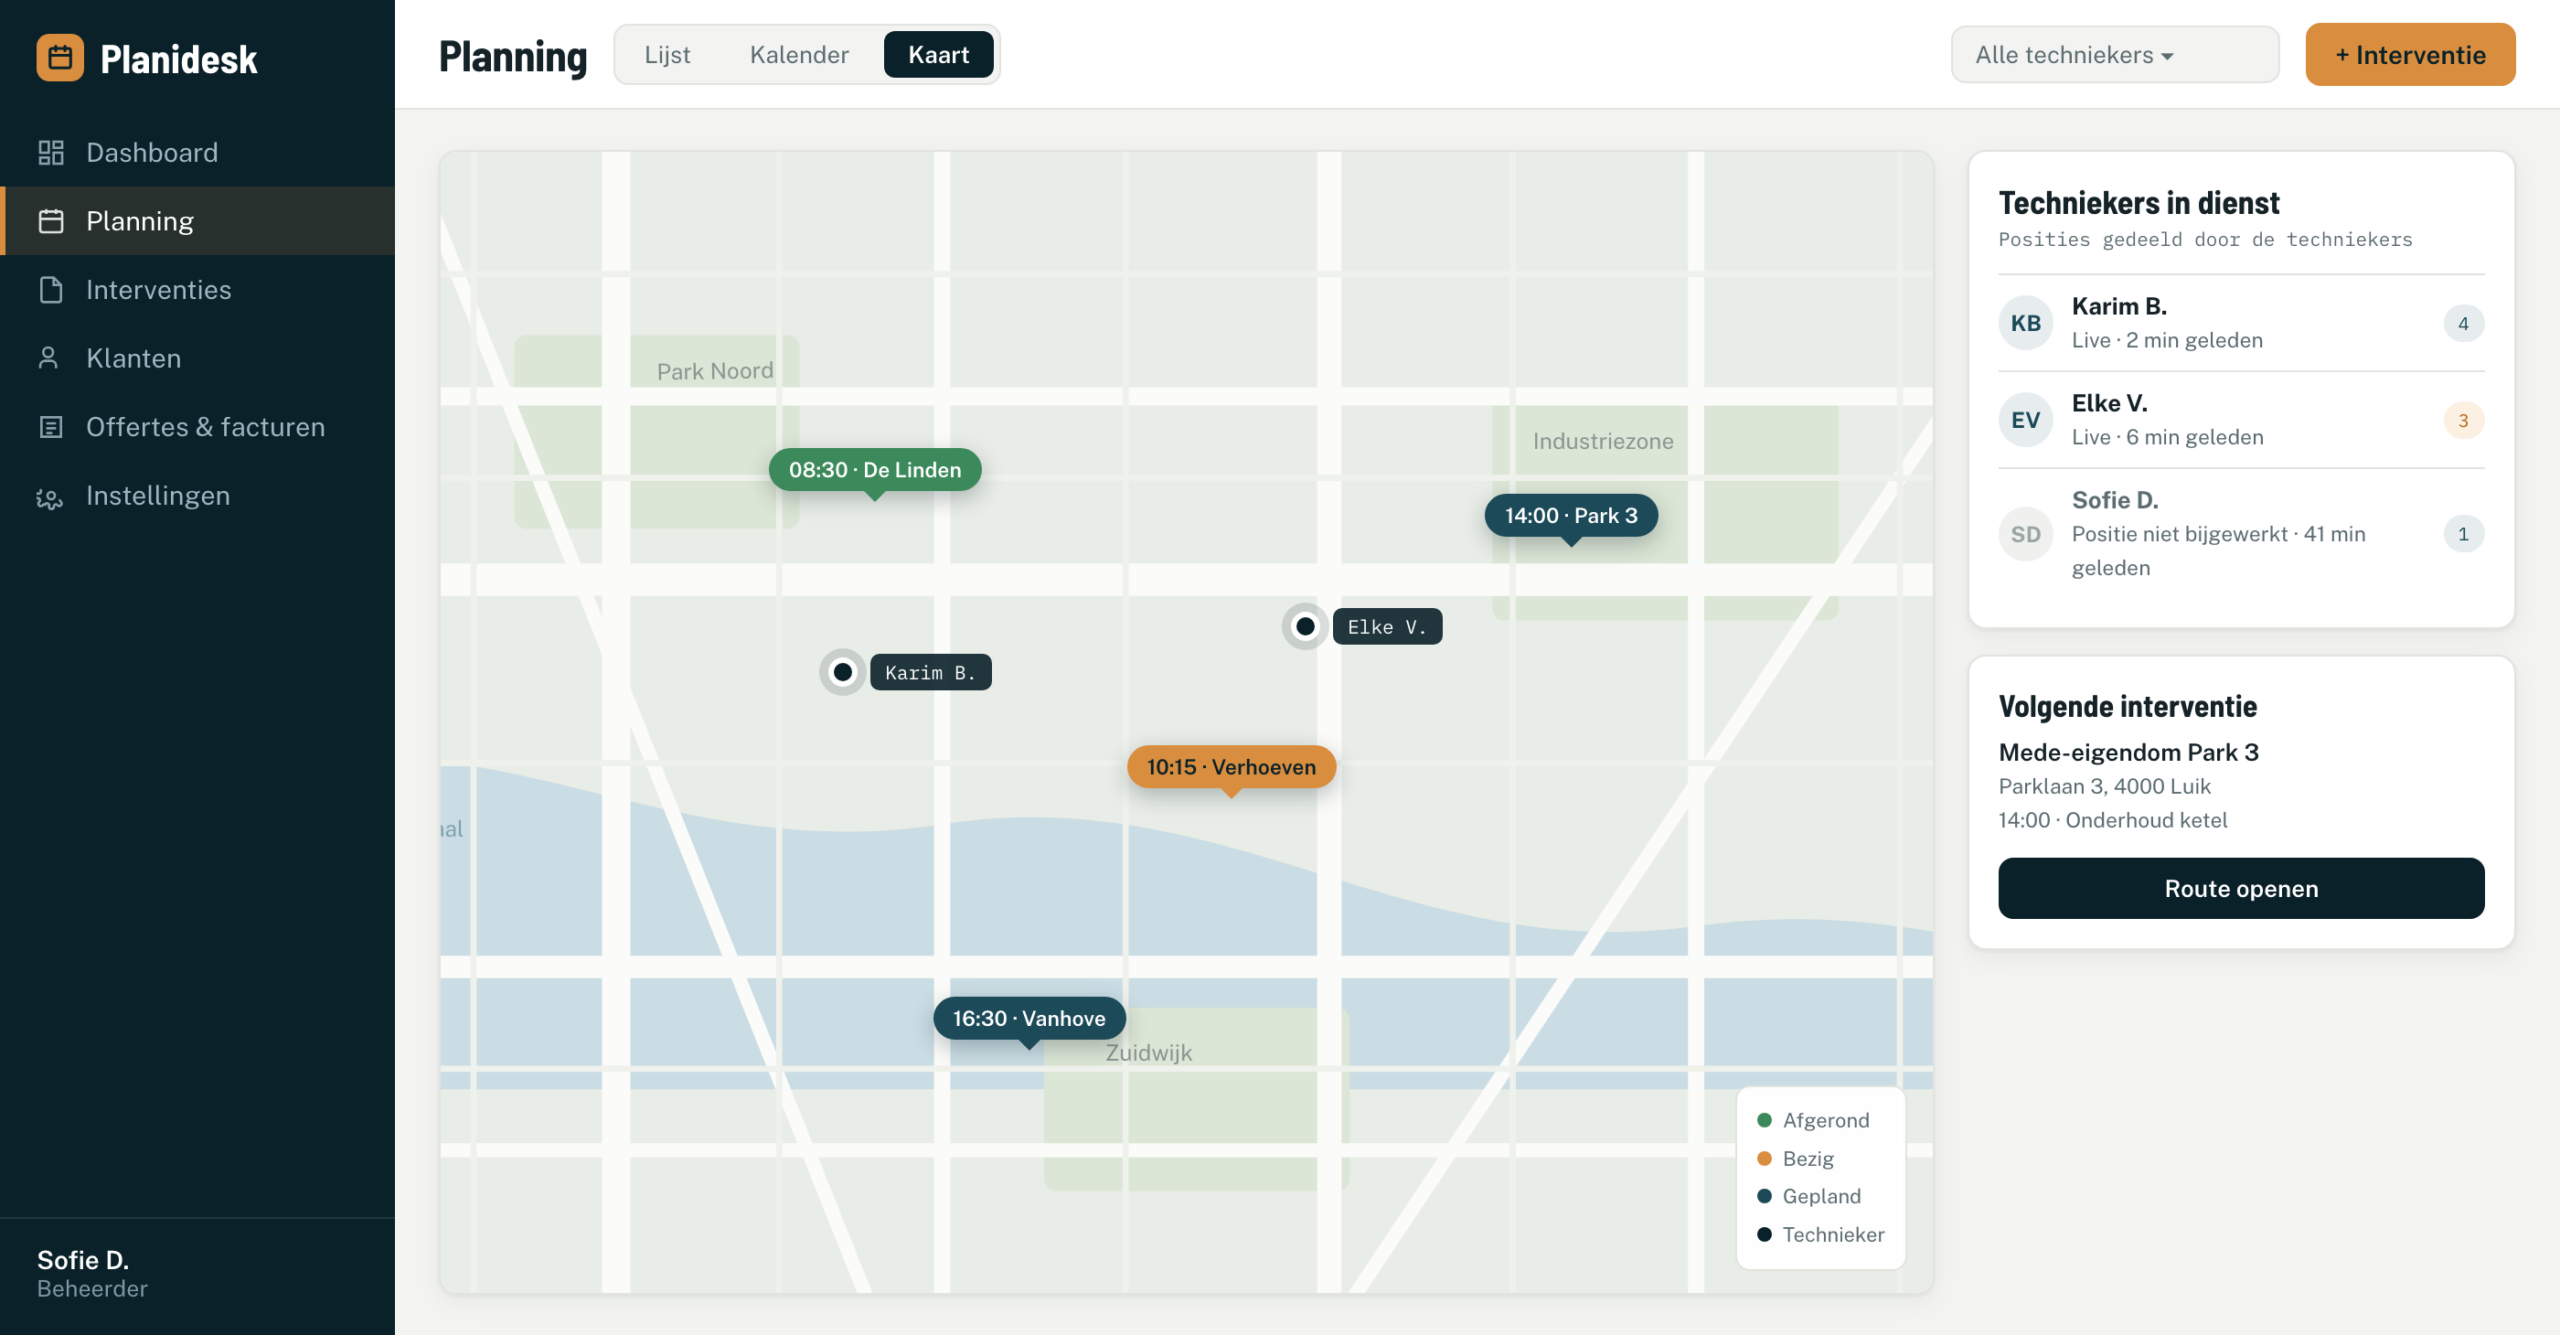Click the green Afgerond legend swatch
This screenshot has height=1335, width=2560.
tap(1764, 1120)
